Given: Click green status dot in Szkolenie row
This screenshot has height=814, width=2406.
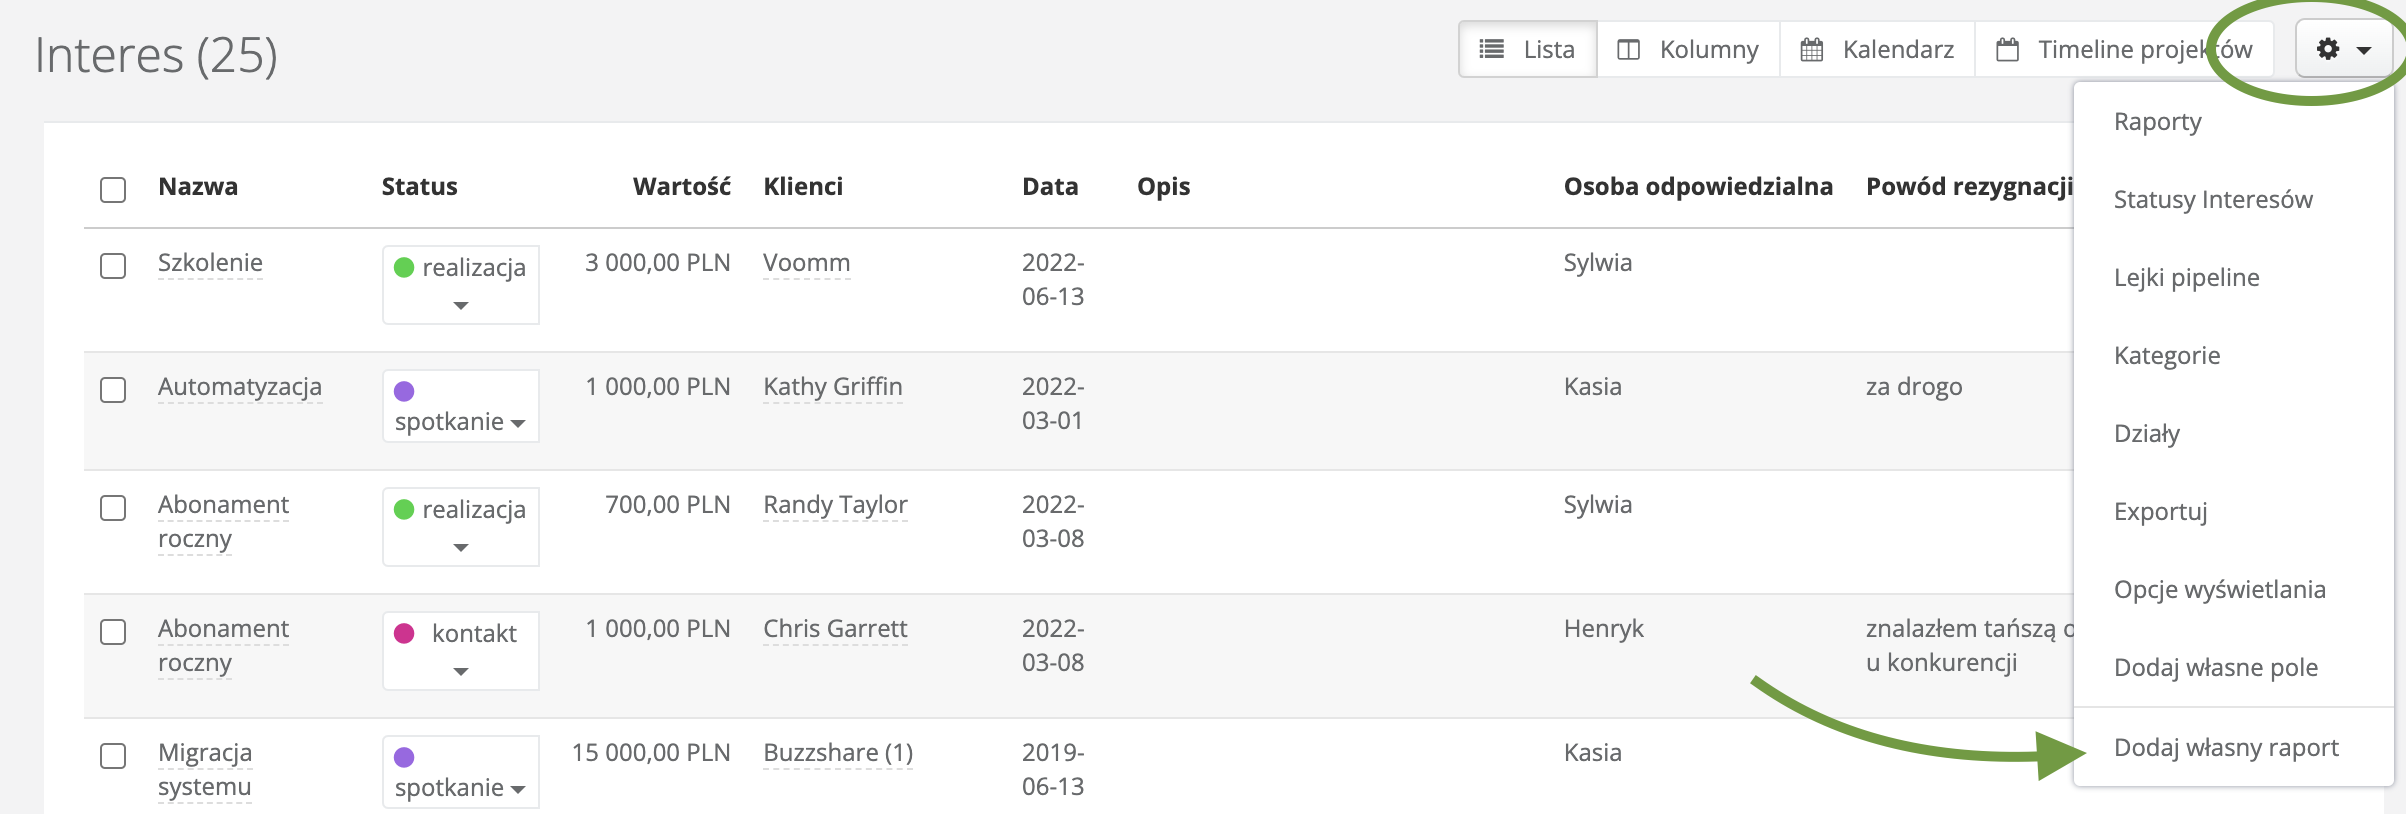Looking at the screenshot, I should (x=404, y=267).
